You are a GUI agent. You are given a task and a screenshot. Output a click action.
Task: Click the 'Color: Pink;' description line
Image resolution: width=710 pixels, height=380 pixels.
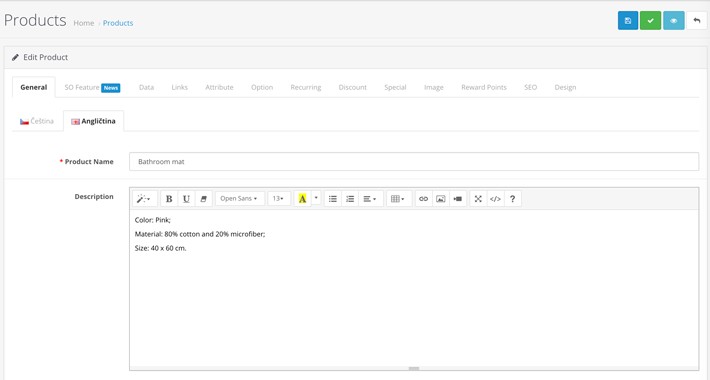click(x=153, y=220)
